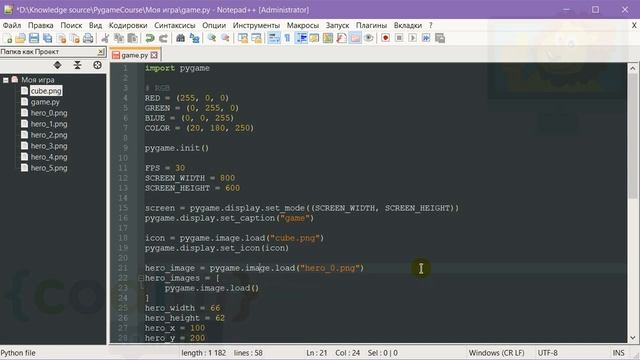The width and height of the screenshot is (640, 360).
Task: Select hero_0.png in the file tree
Action: pyautogui.click(x=49, y=113)
